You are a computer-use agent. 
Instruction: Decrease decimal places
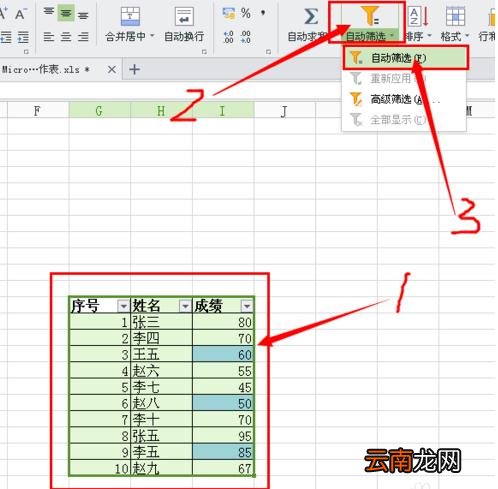coord(246,37)
